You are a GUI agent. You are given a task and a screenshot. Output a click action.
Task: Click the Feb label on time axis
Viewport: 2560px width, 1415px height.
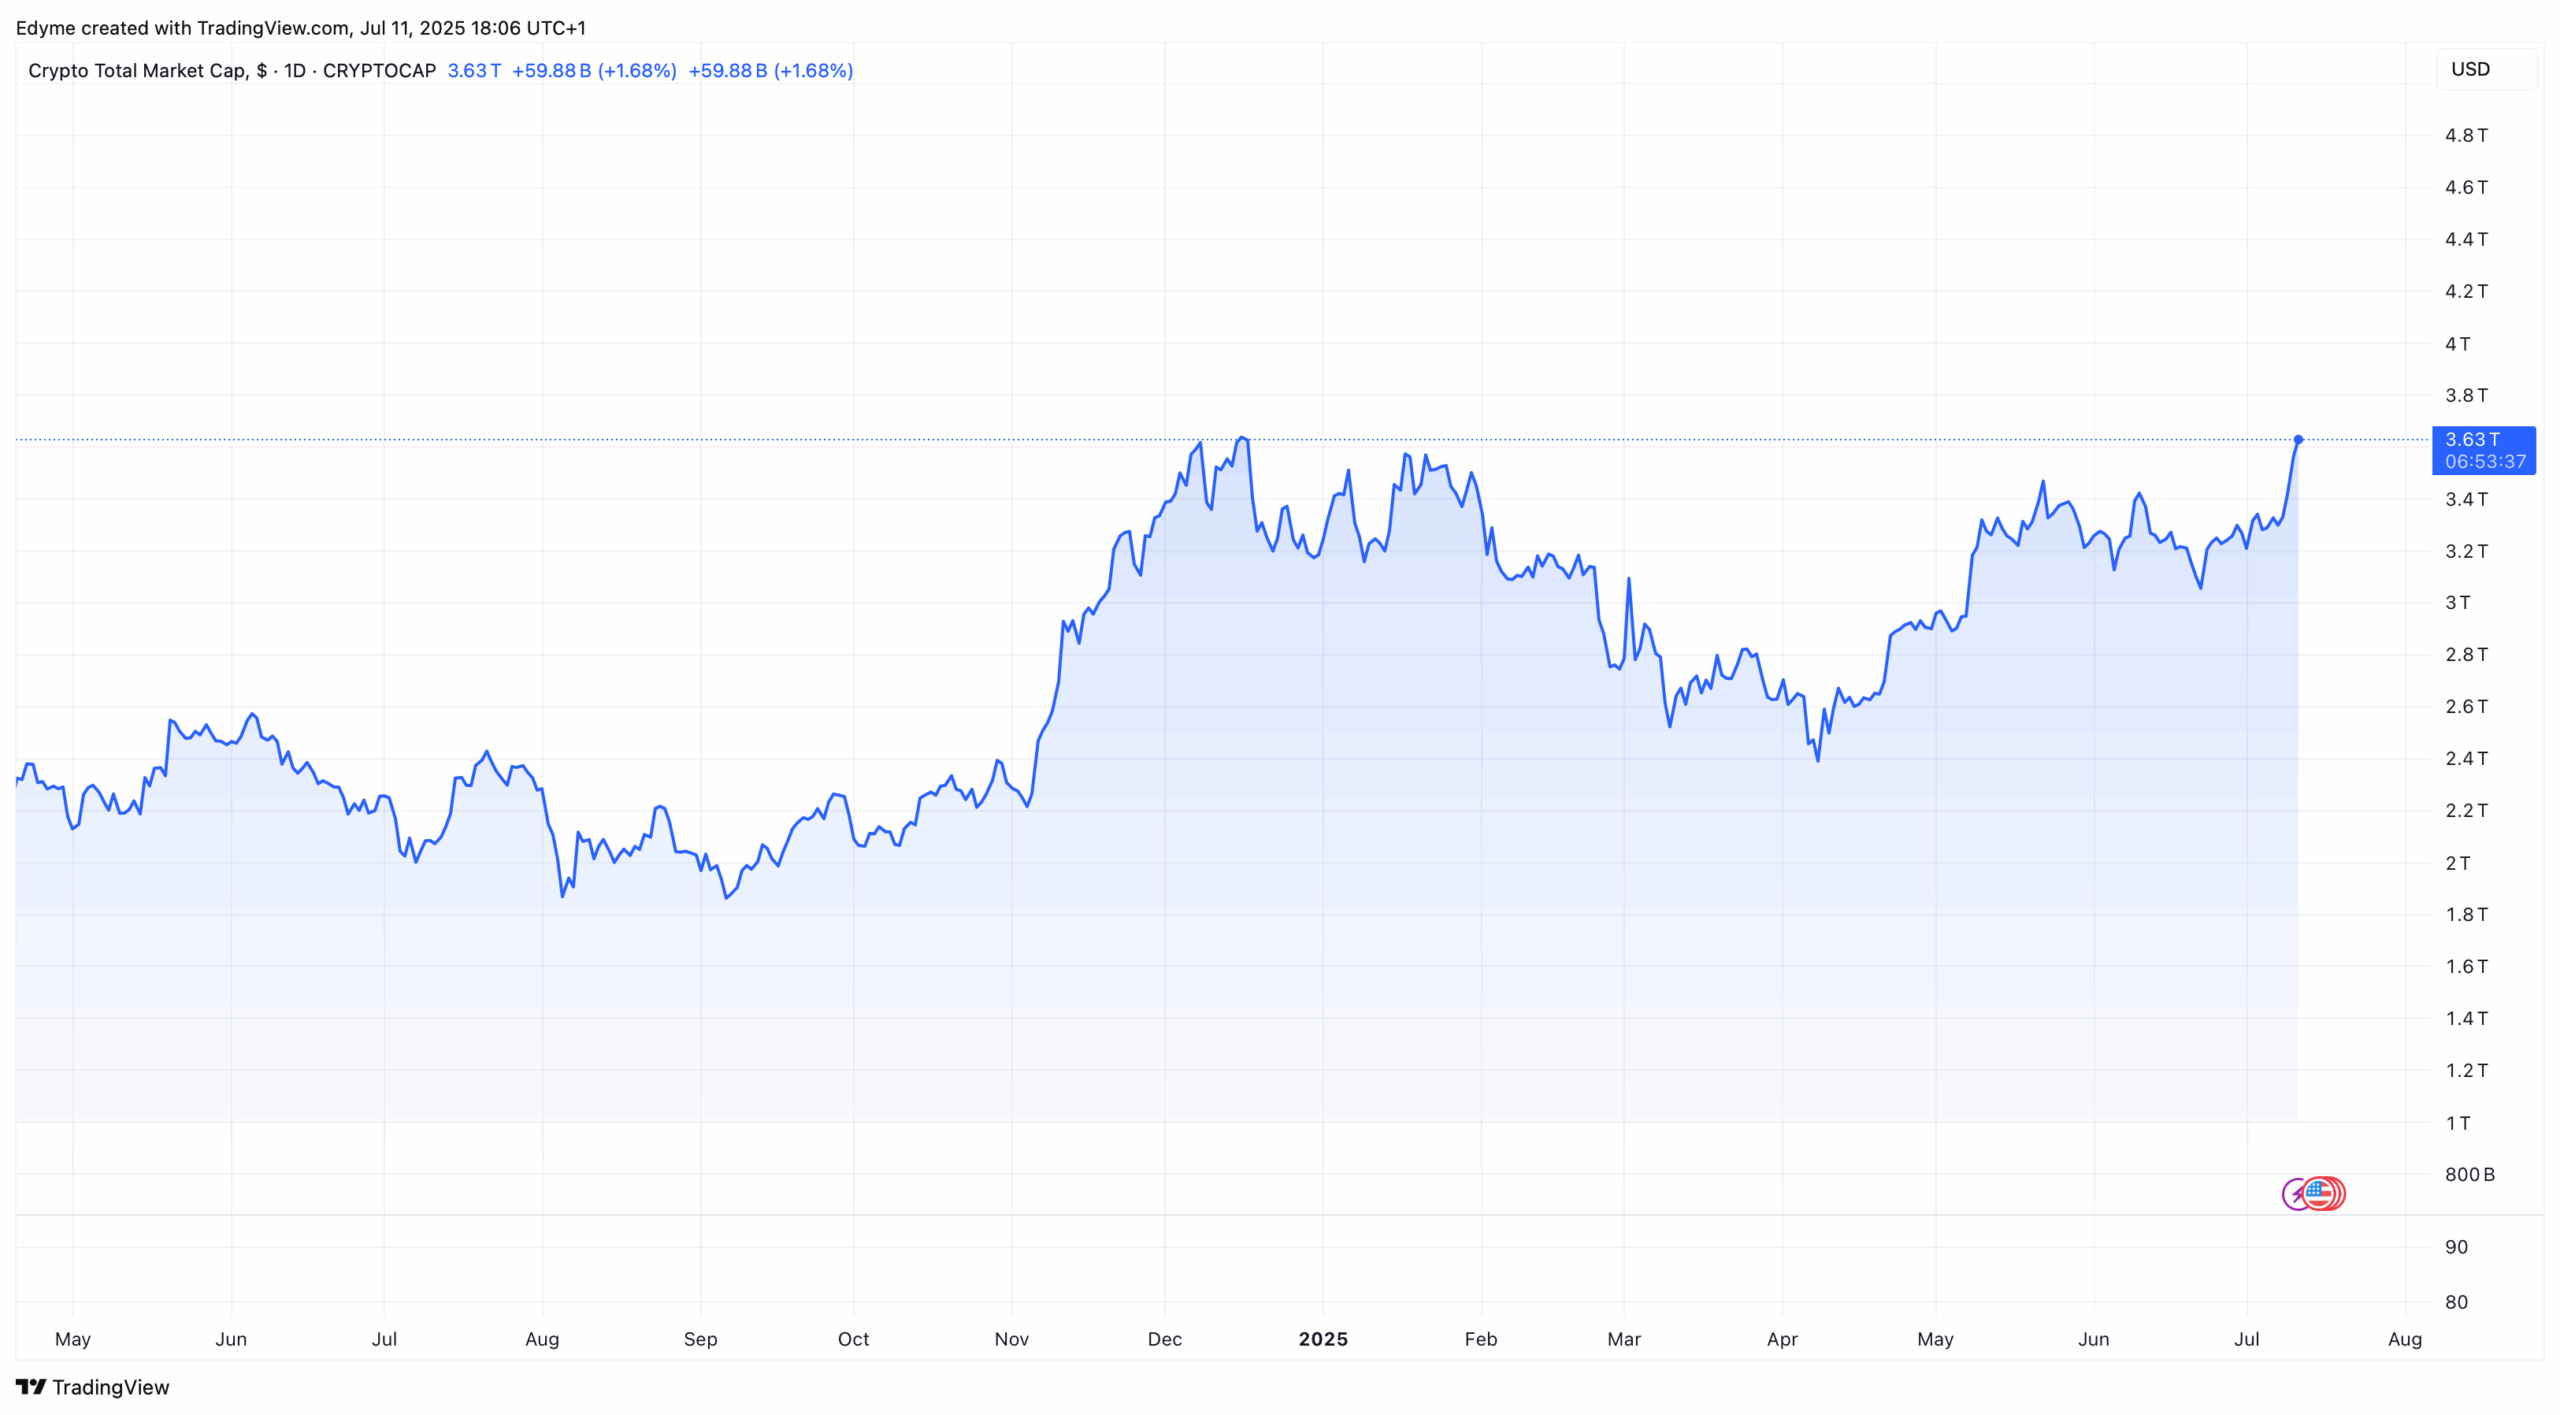(1480, 1339)
